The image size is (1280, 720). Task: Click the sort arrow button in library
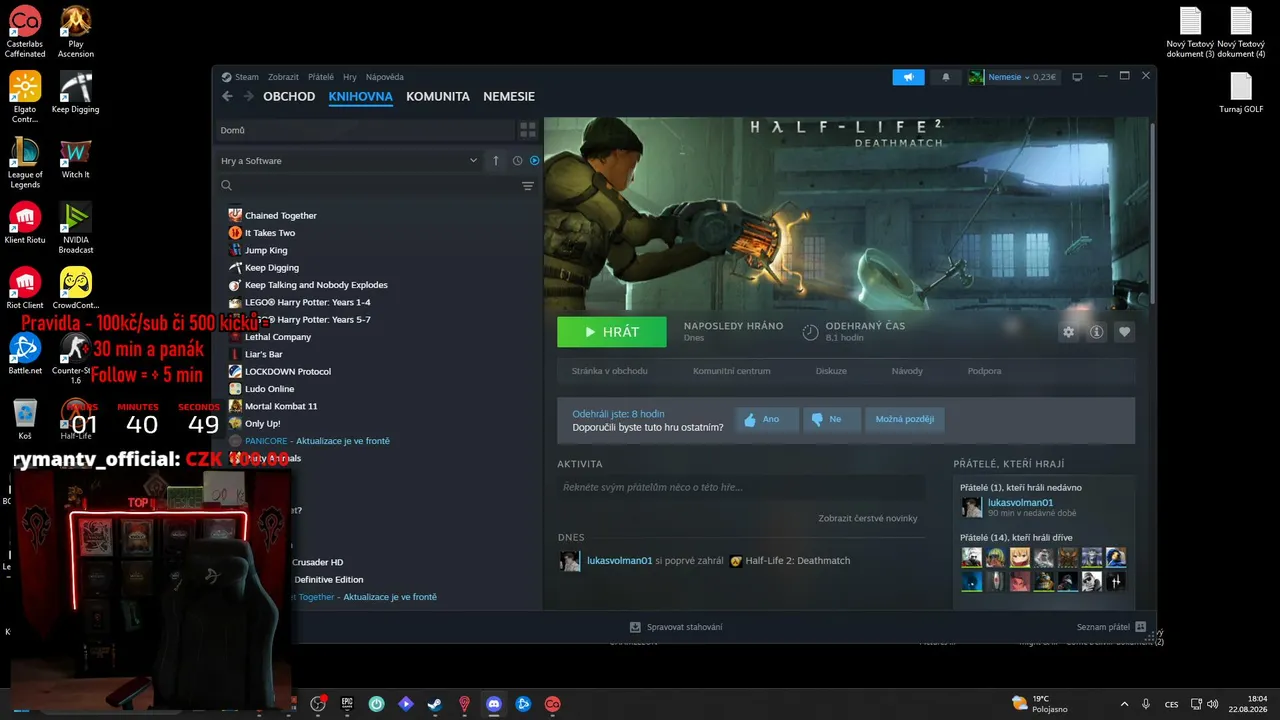point(496,161)
